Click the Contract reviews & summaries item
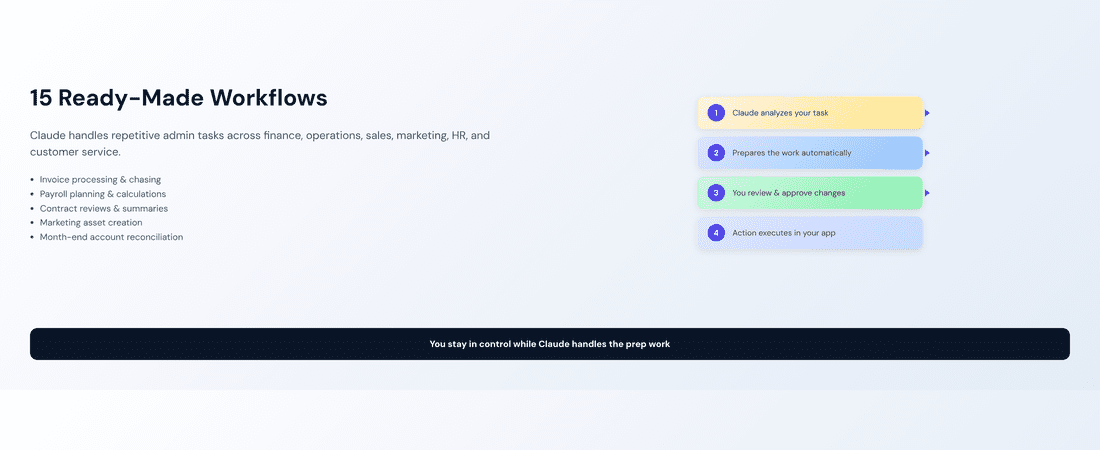 click(104, 209)
